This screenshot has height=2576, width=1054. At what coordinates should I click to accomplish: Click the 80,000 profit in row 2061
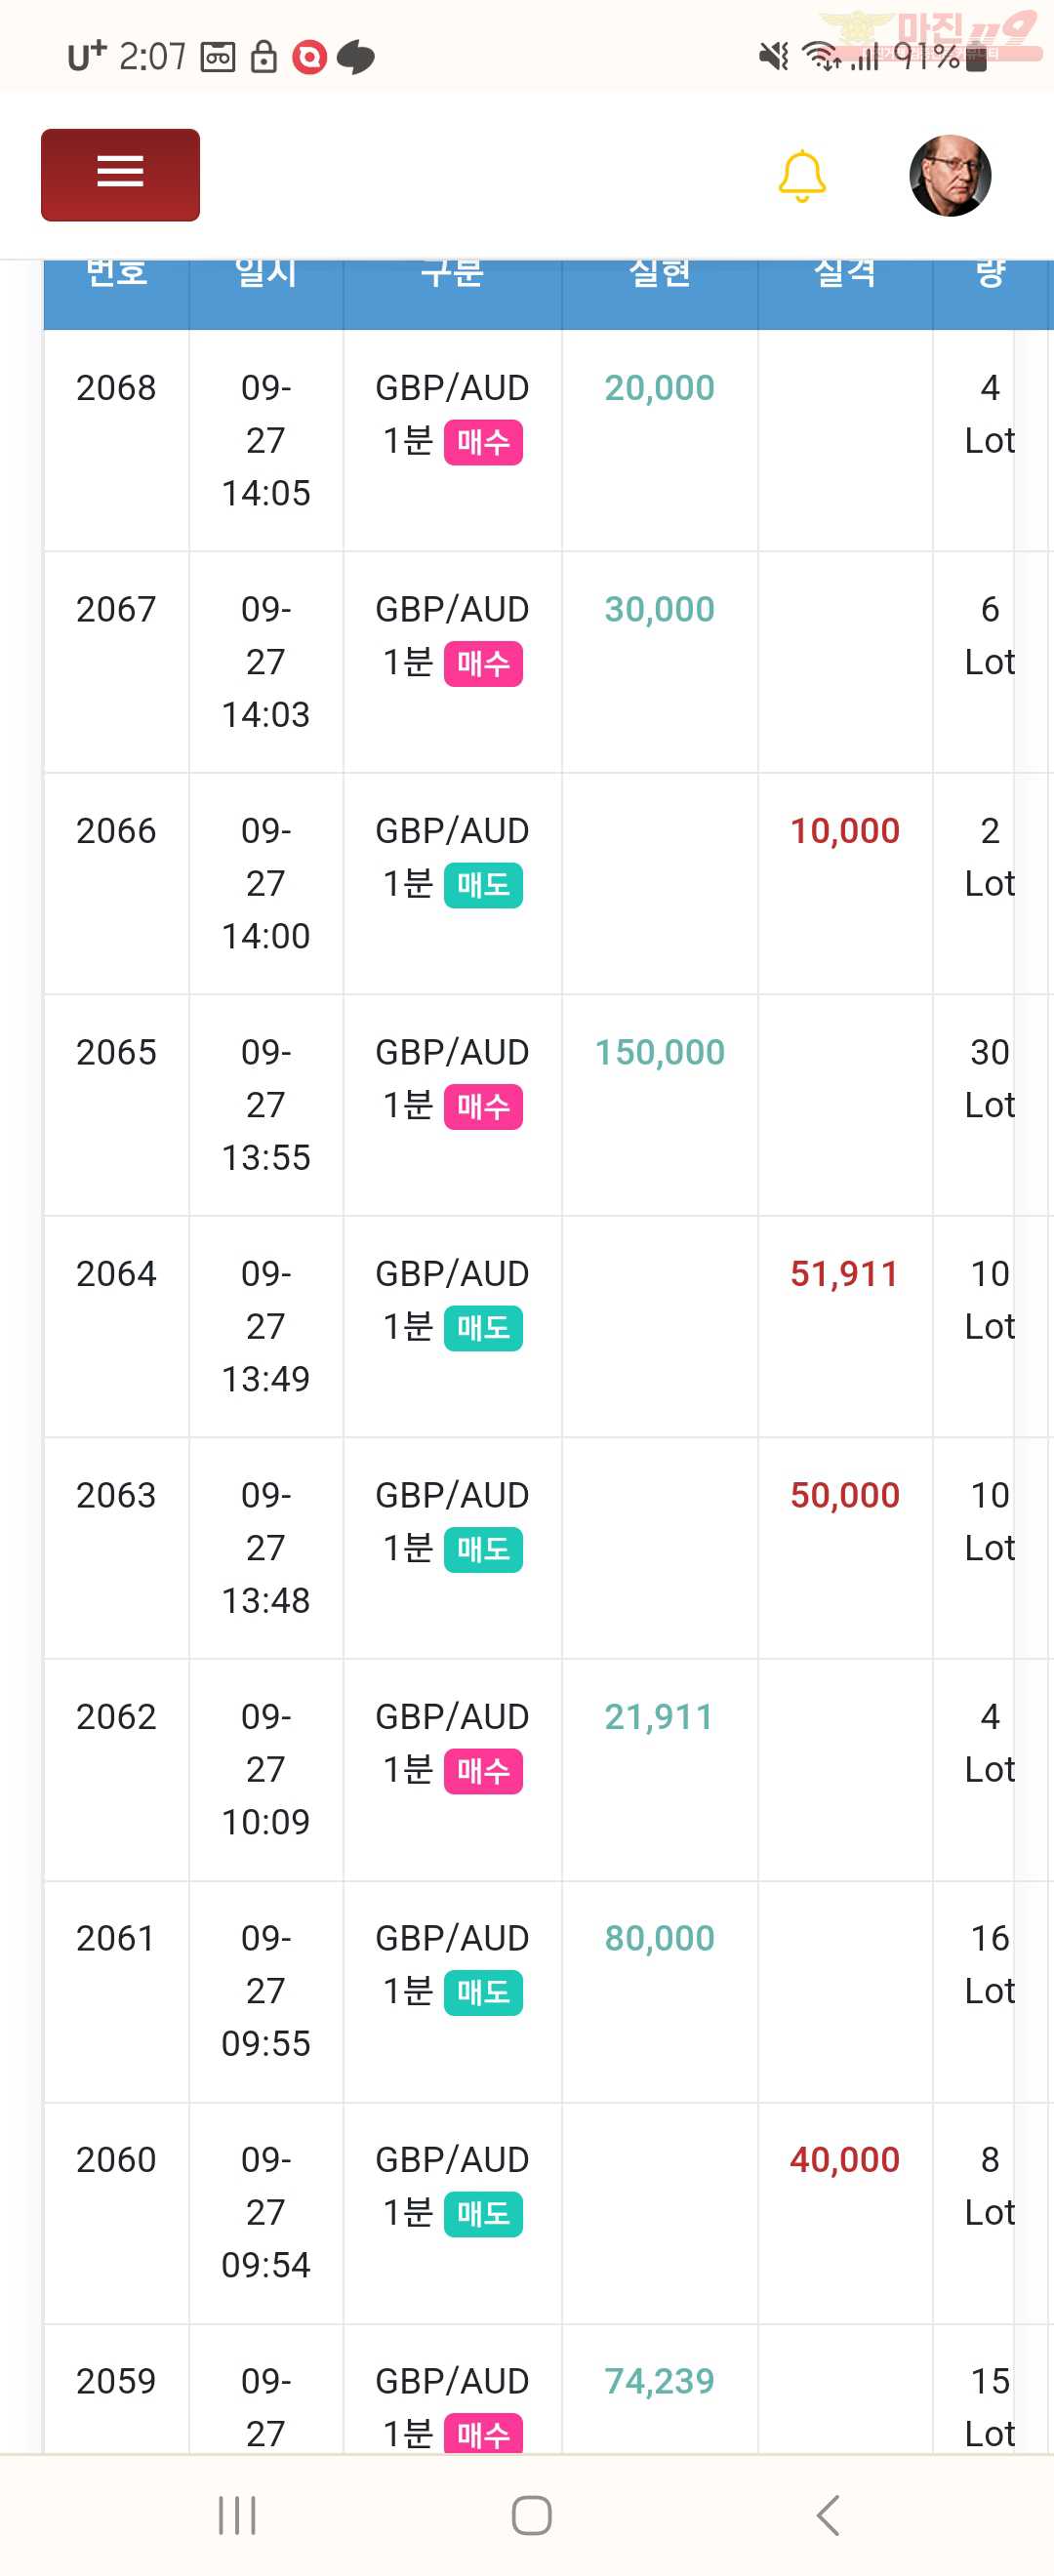(x=660, y=1938)
